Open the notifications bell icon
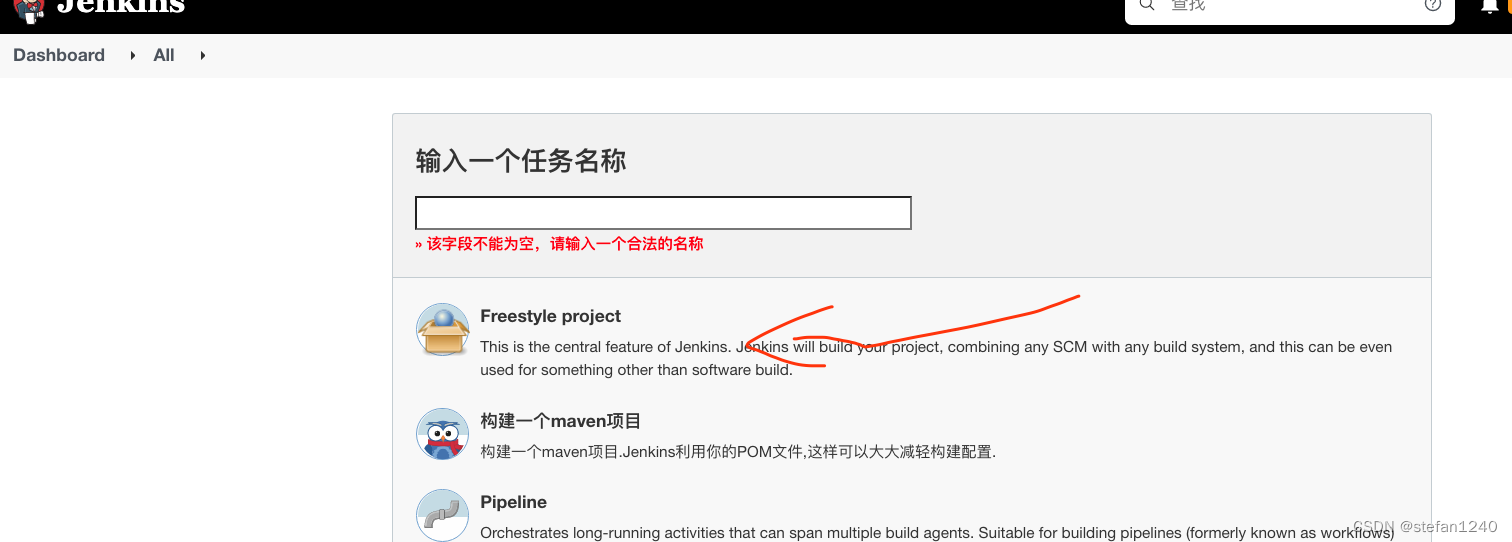 click(x=1490, y=6)
